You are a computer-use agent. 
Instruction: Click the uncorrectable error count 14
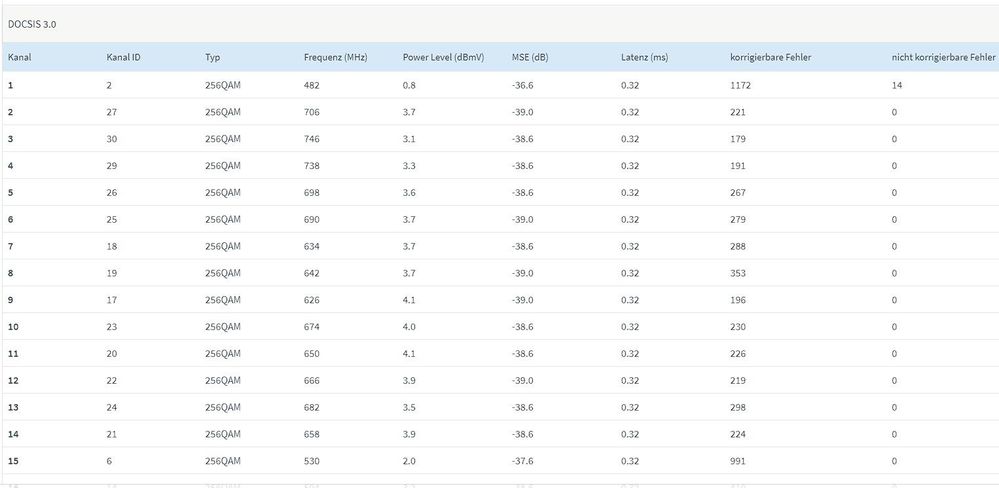click(x=897, y=86)
